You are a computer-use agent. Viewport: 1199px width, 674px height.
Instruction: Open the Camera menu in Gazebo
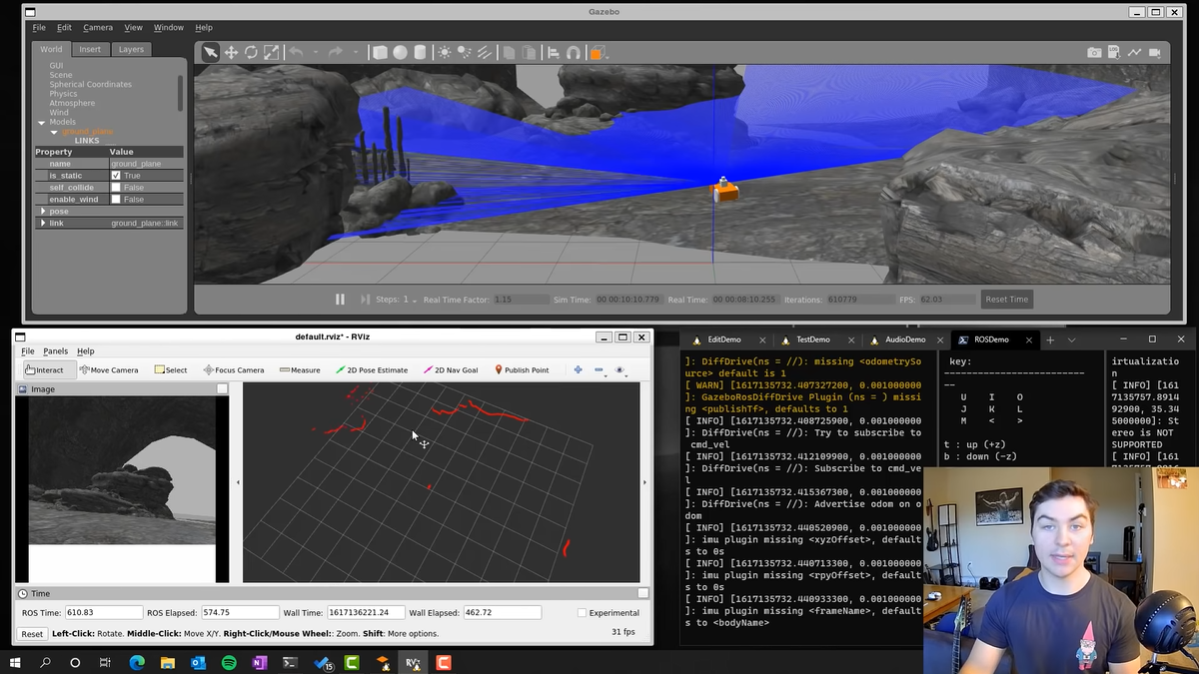point(98,28)
